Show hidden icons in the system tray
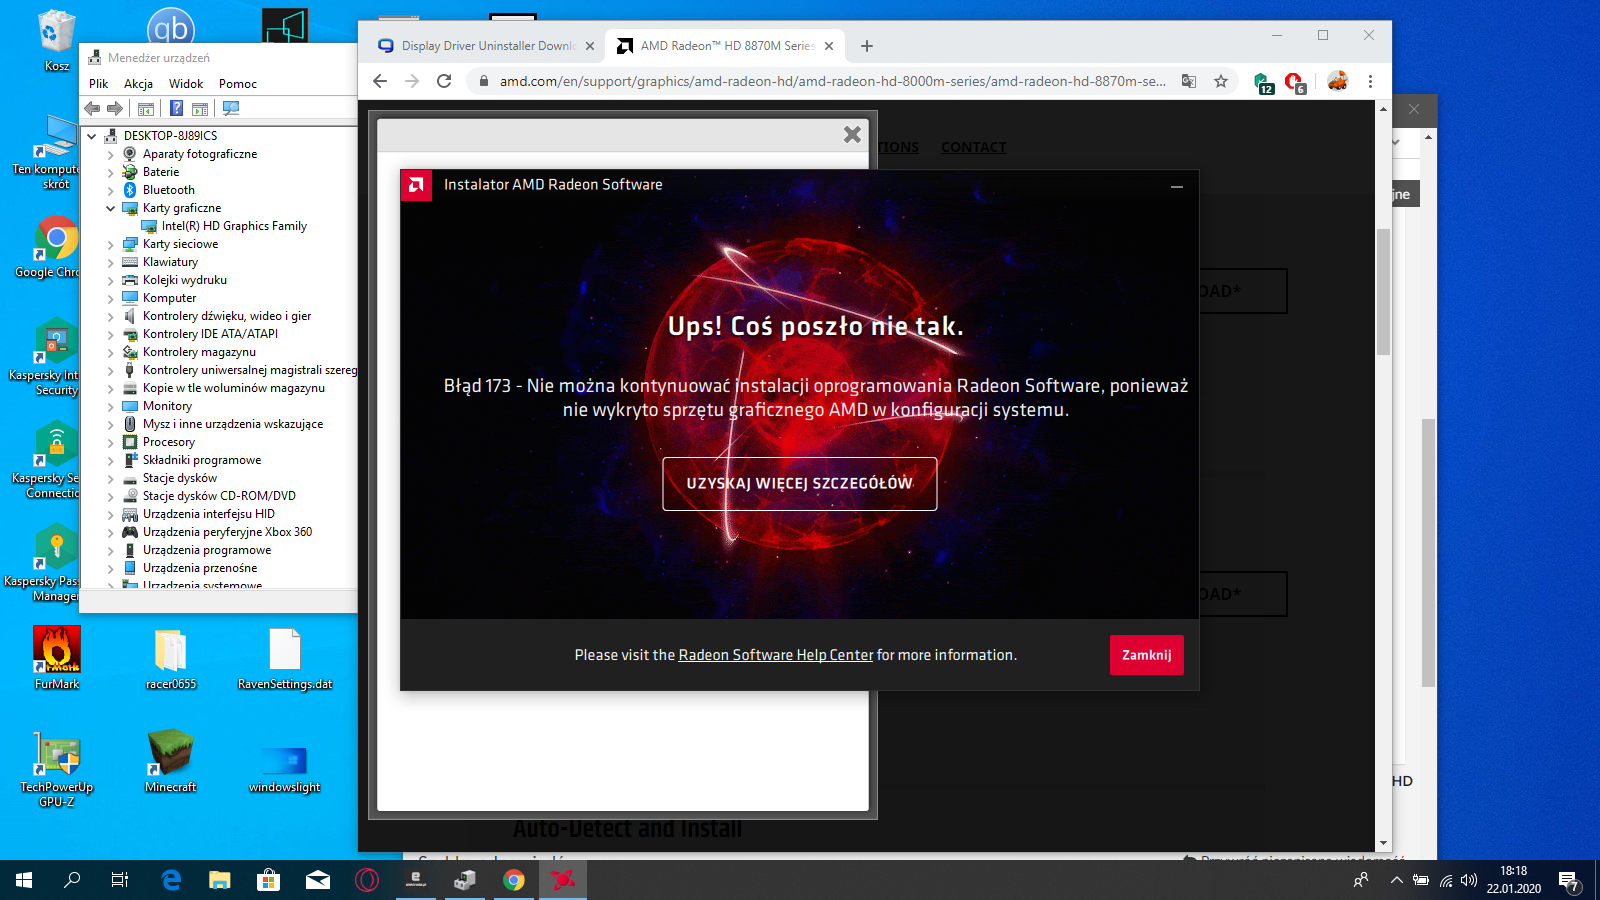The width and height of the screenshot is (1600, 900). [1396, 881]
